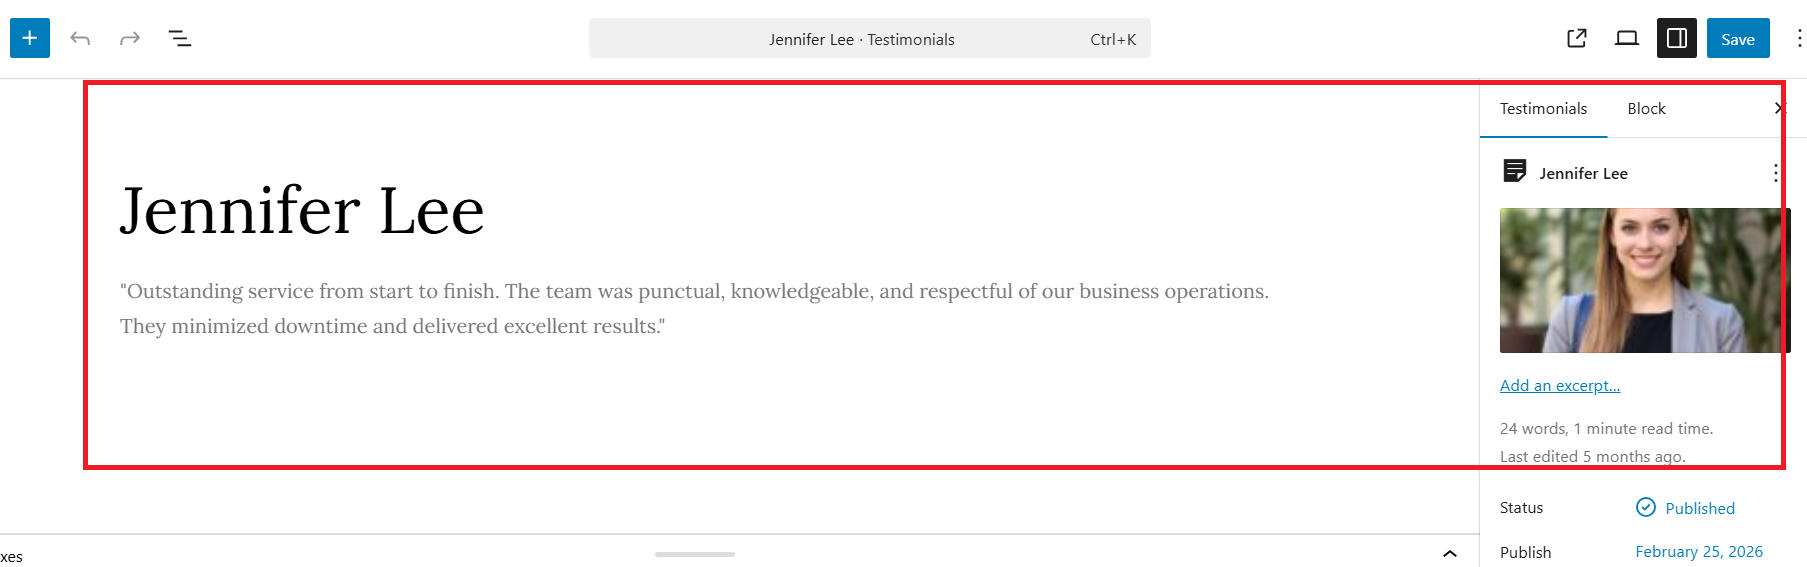Change the February 25, 2026 publish date
1807x567 pixels.
point(1699,552)
